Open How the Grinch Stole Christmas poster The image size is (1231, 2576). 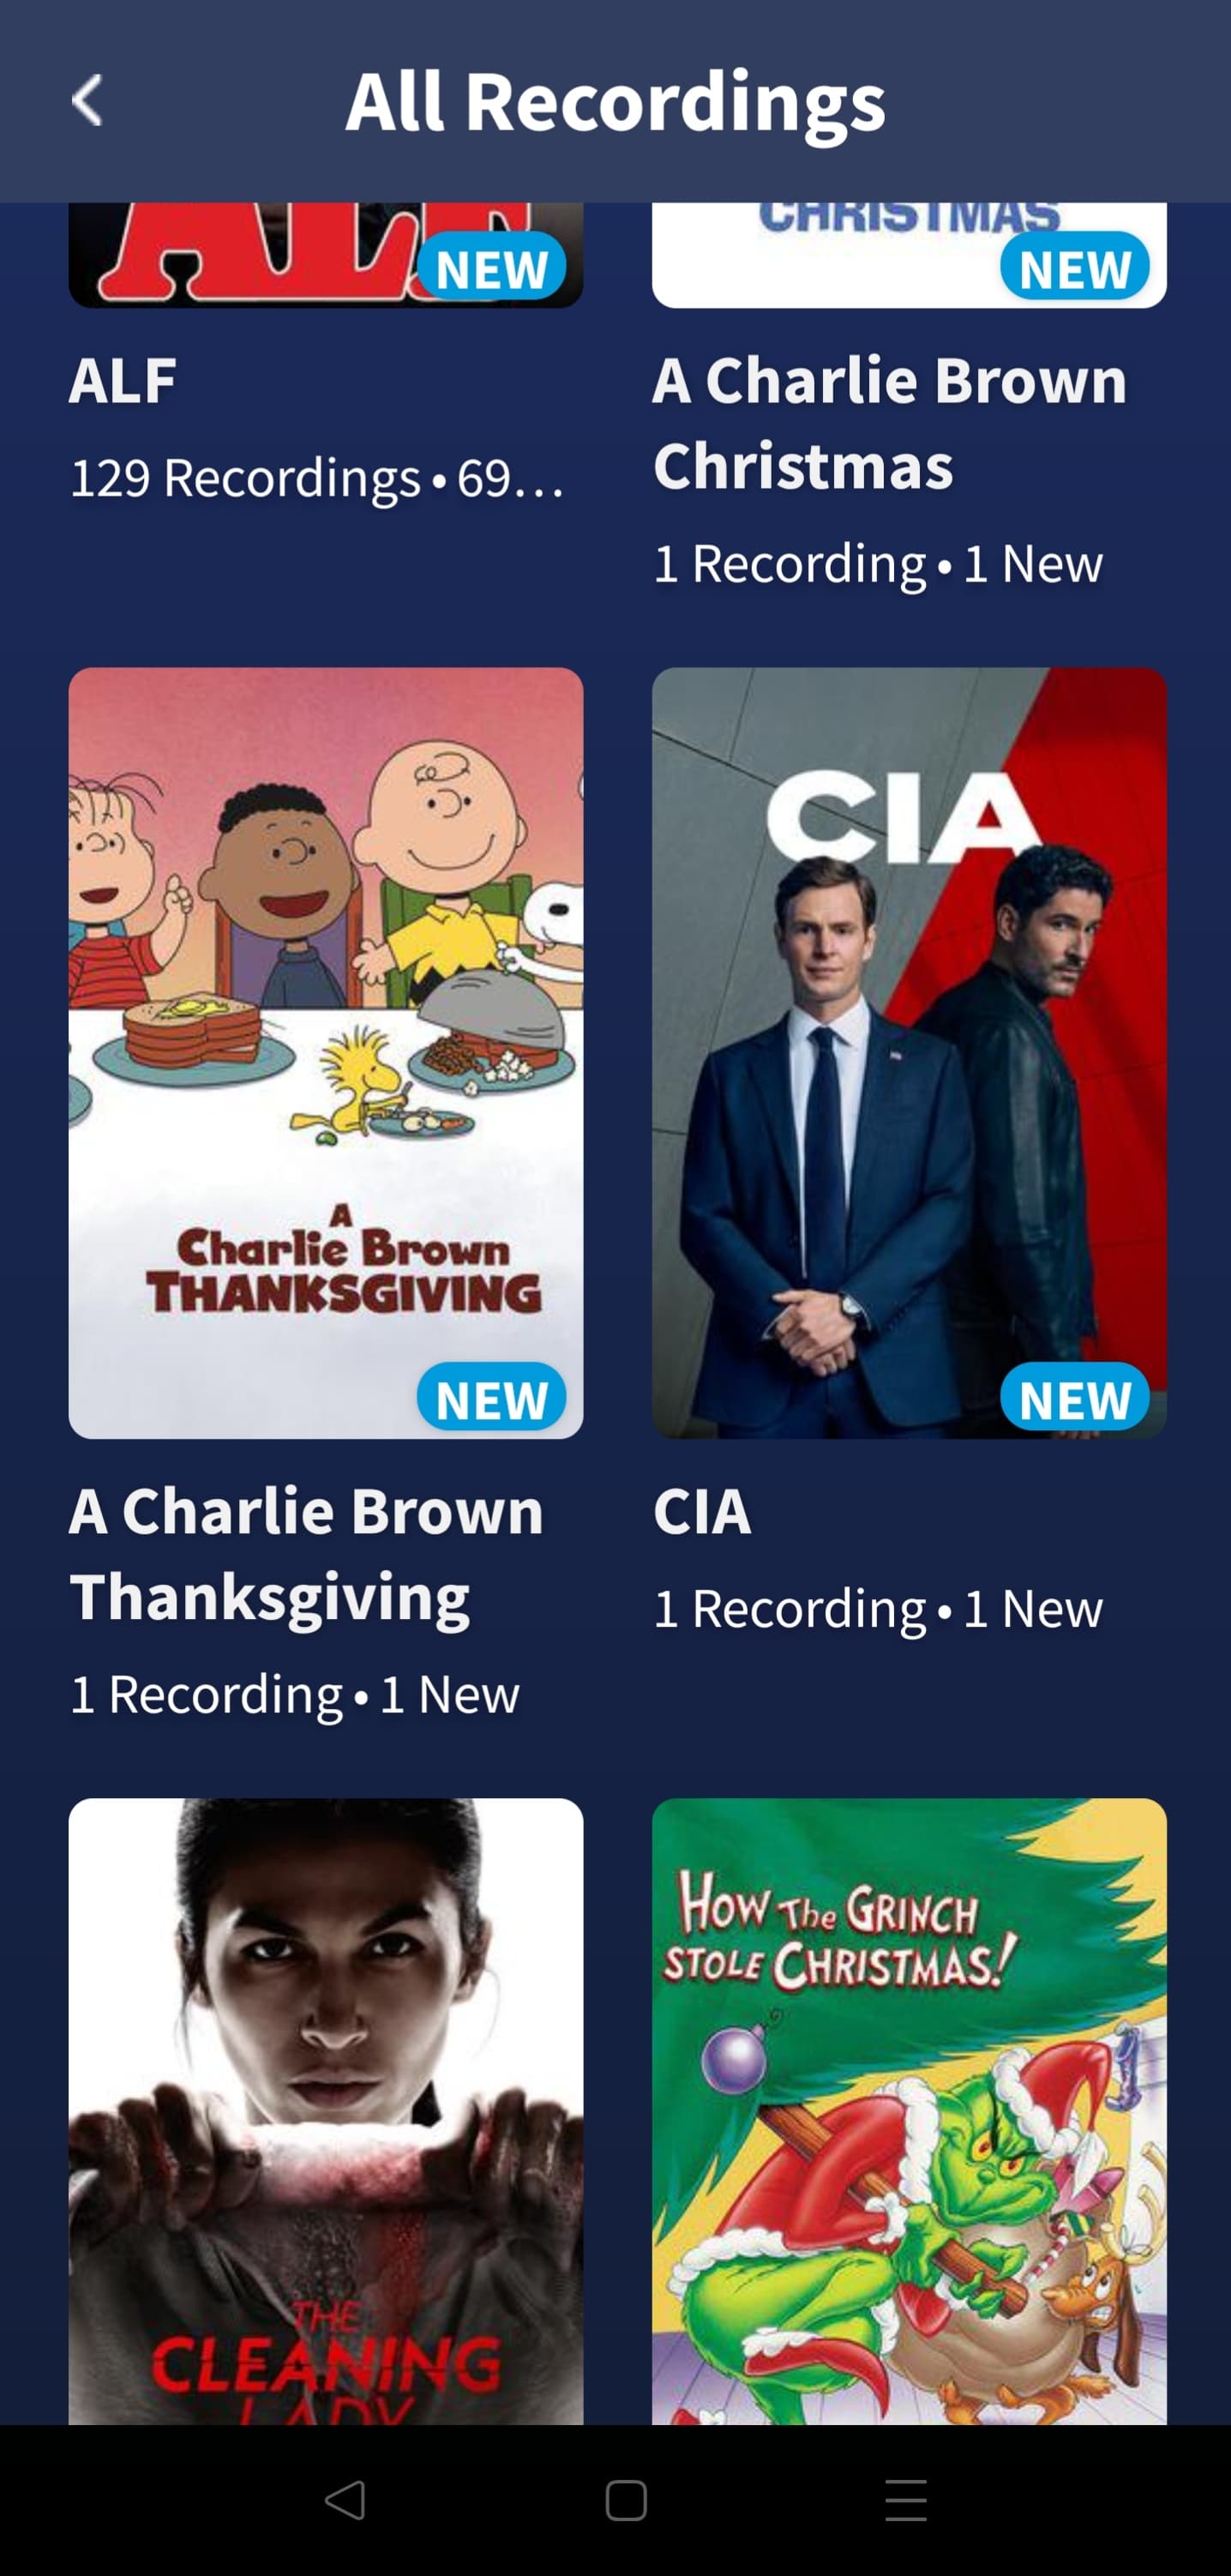pos(909,2111)
